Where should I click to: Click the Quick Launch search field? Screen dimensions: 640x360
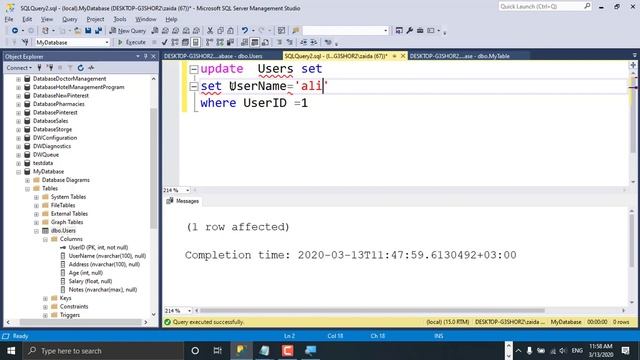click(x=545, y=7)
